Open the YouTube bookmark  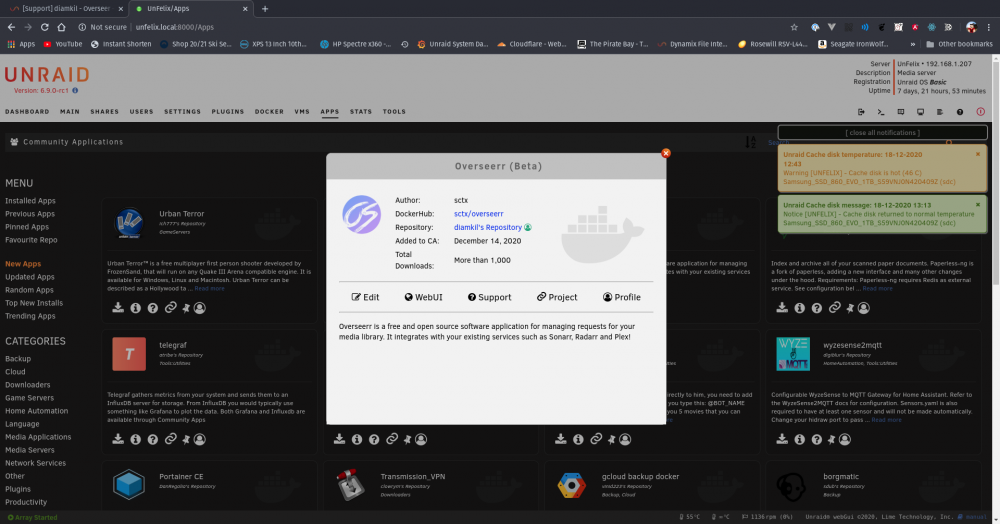(x=62, y=44)
